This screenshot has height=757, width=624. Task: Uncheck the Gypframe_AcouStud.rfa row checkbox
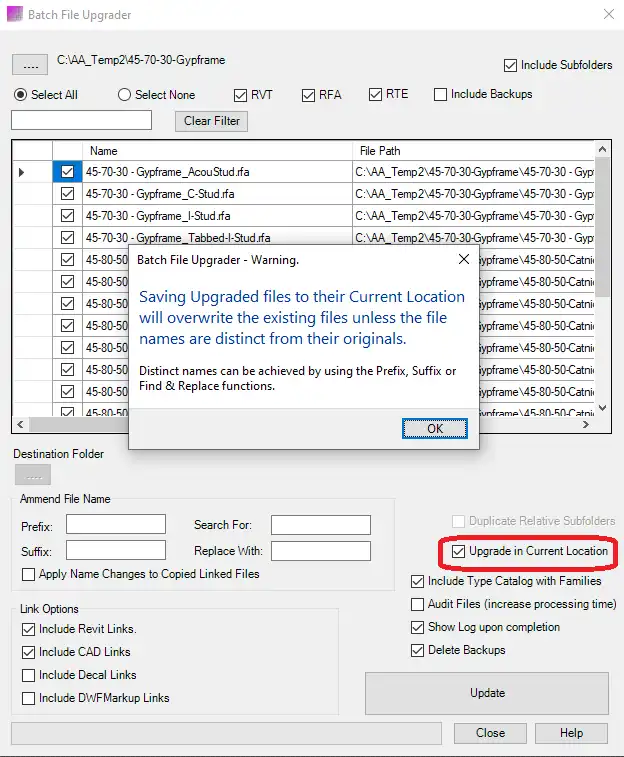coord(67,172)
